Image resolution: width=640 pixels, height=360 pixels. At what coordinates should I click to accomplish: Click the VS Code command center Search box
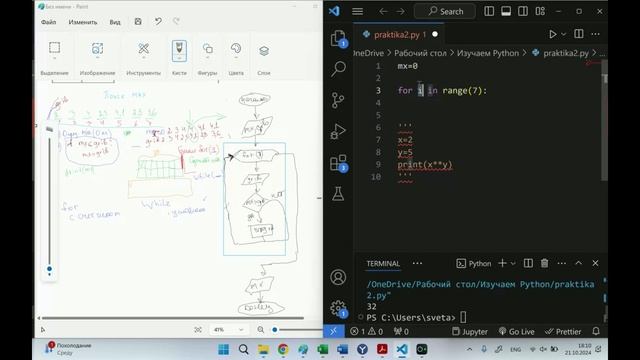coord(445,11)
